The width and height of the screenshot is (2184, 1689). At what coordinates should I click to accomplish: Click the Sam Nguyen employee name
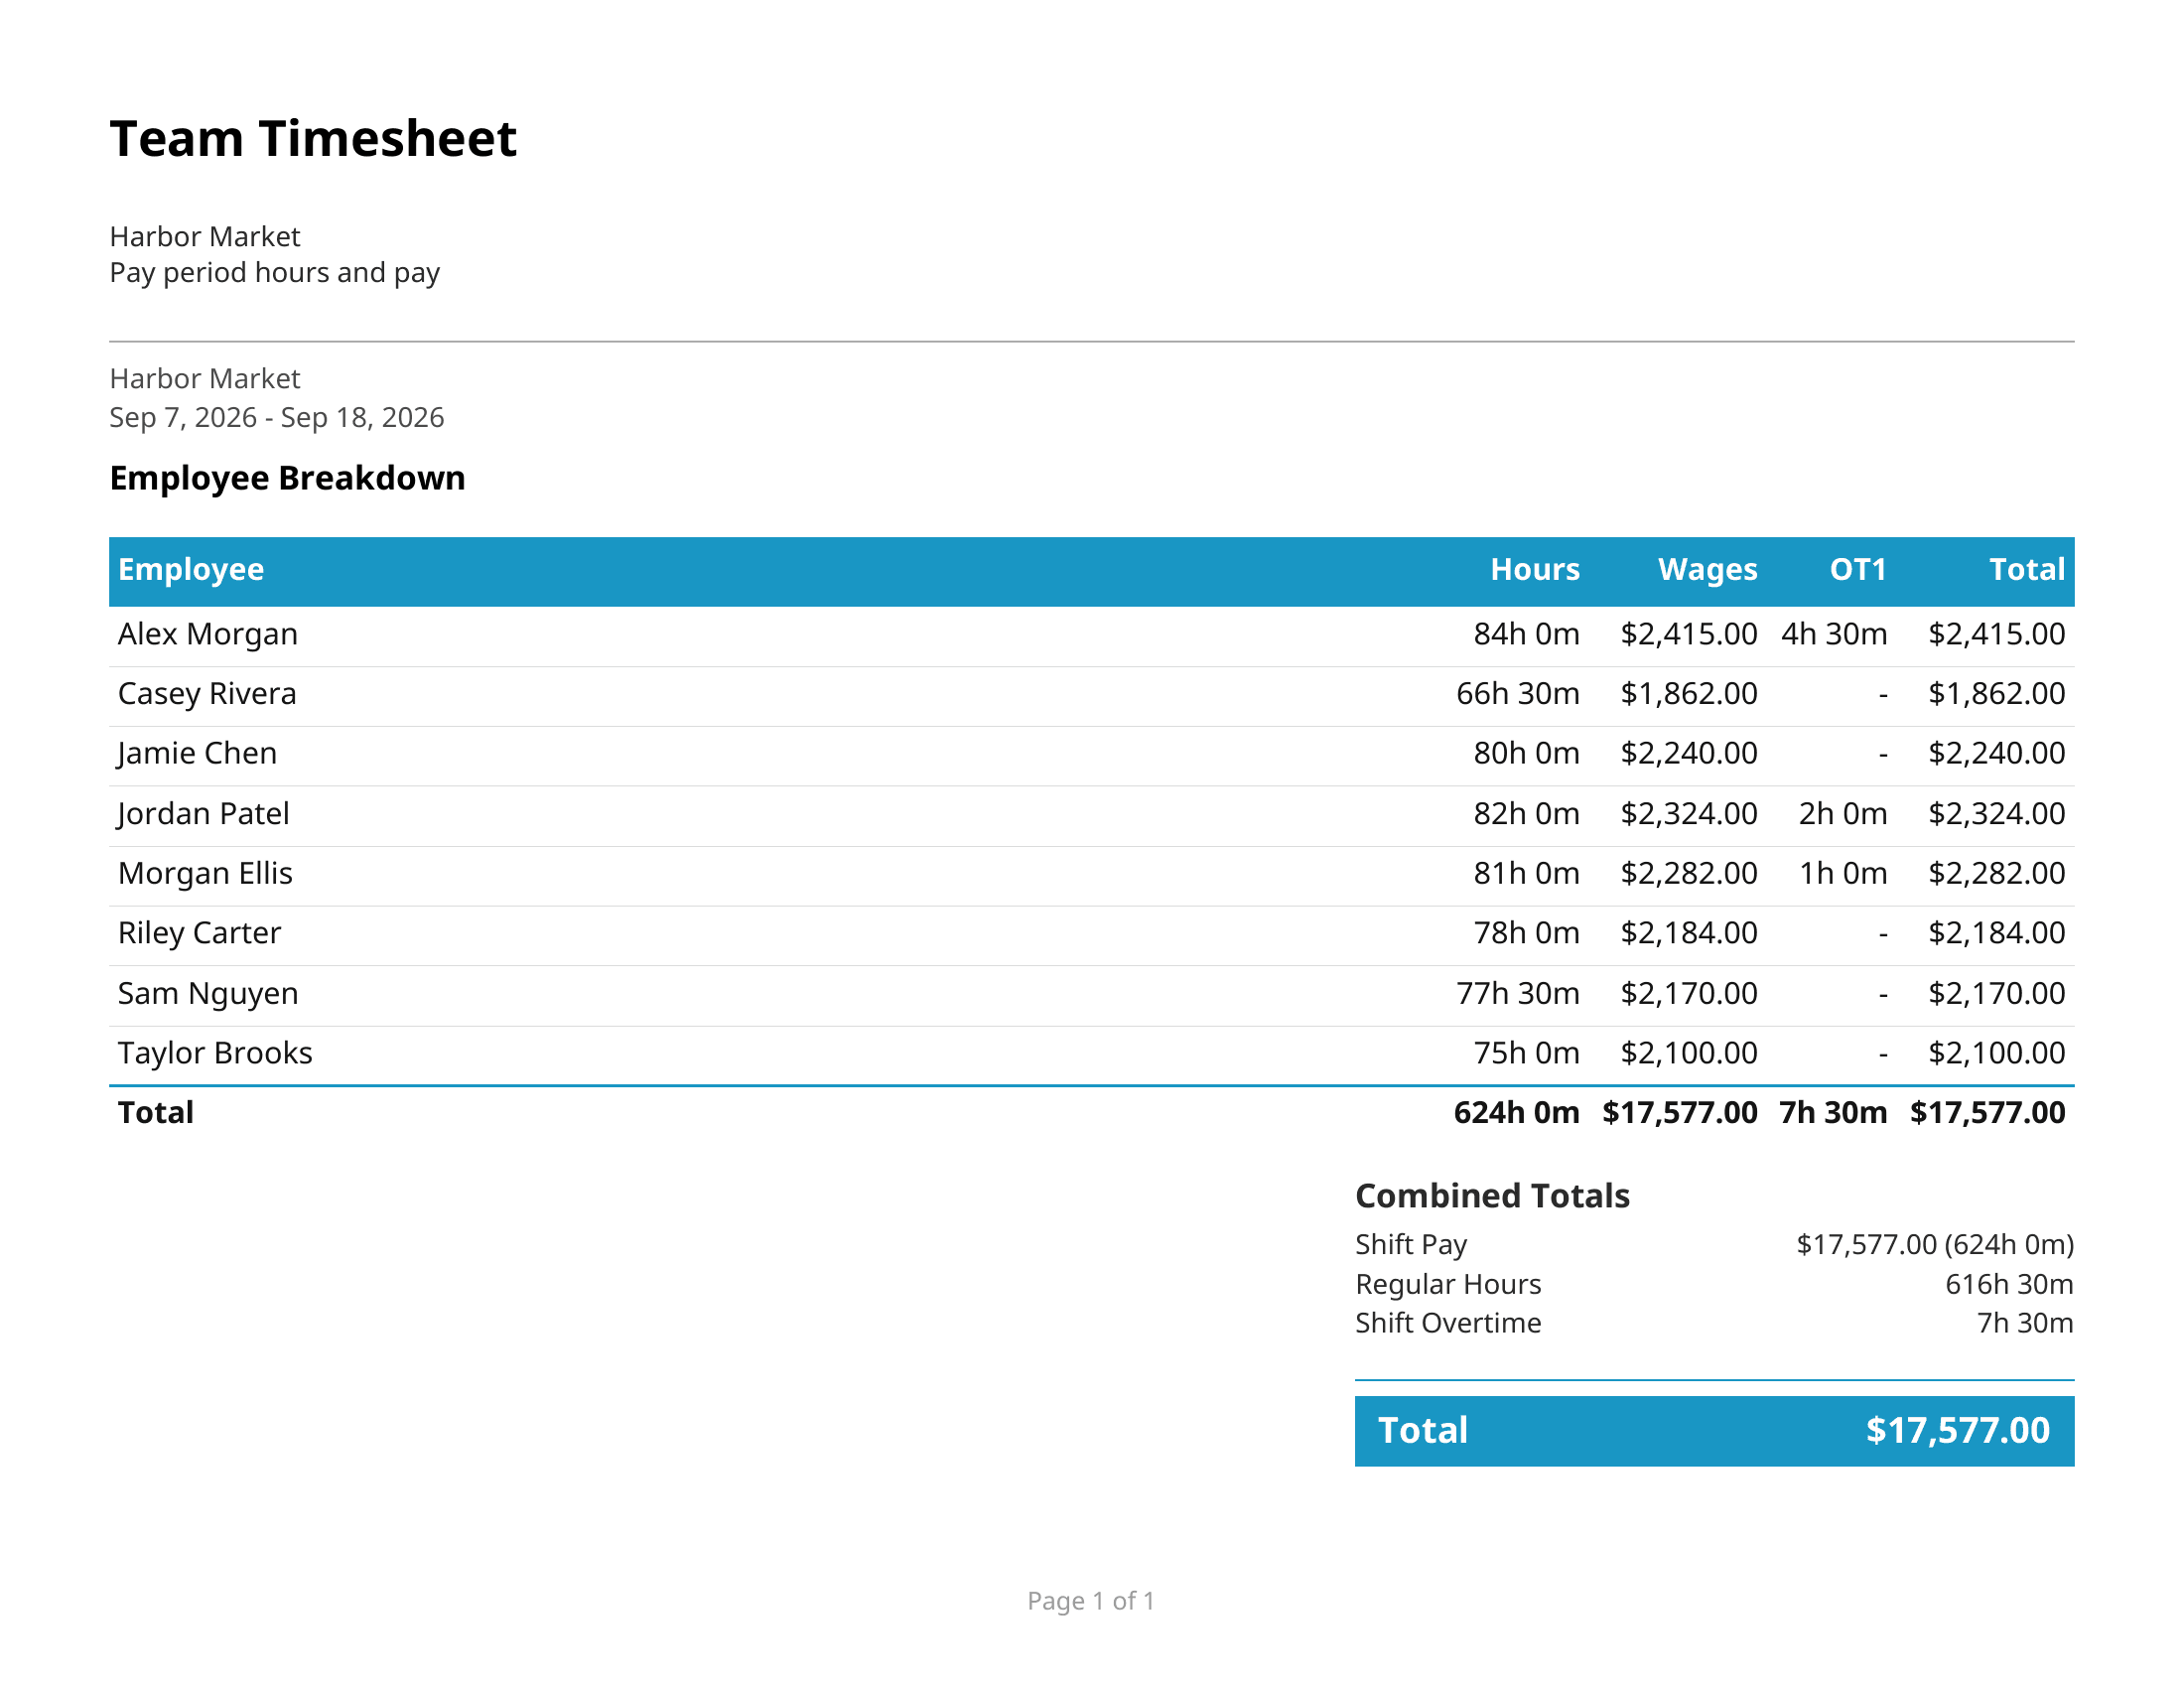[x=208, y=993]
